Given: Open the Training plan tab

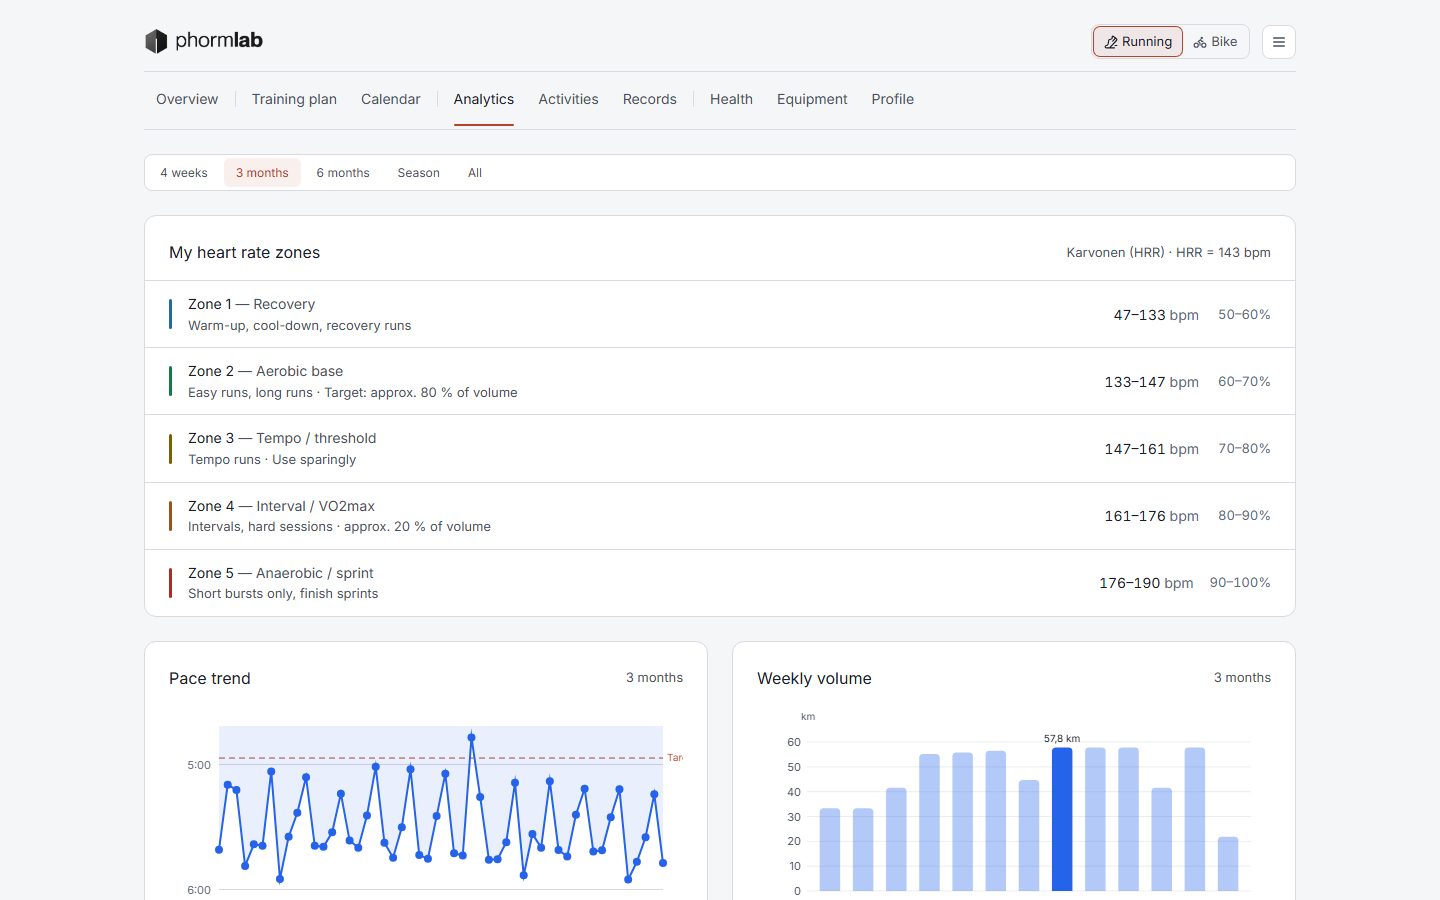Looking at the screenshot, I should coord(294,99).
